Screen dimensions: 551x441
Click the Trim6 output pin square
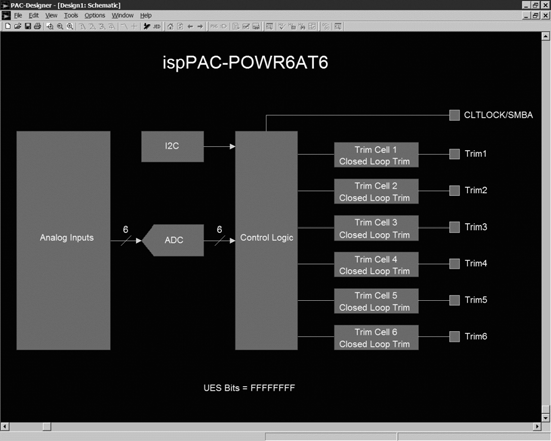[x=454, y=337]
